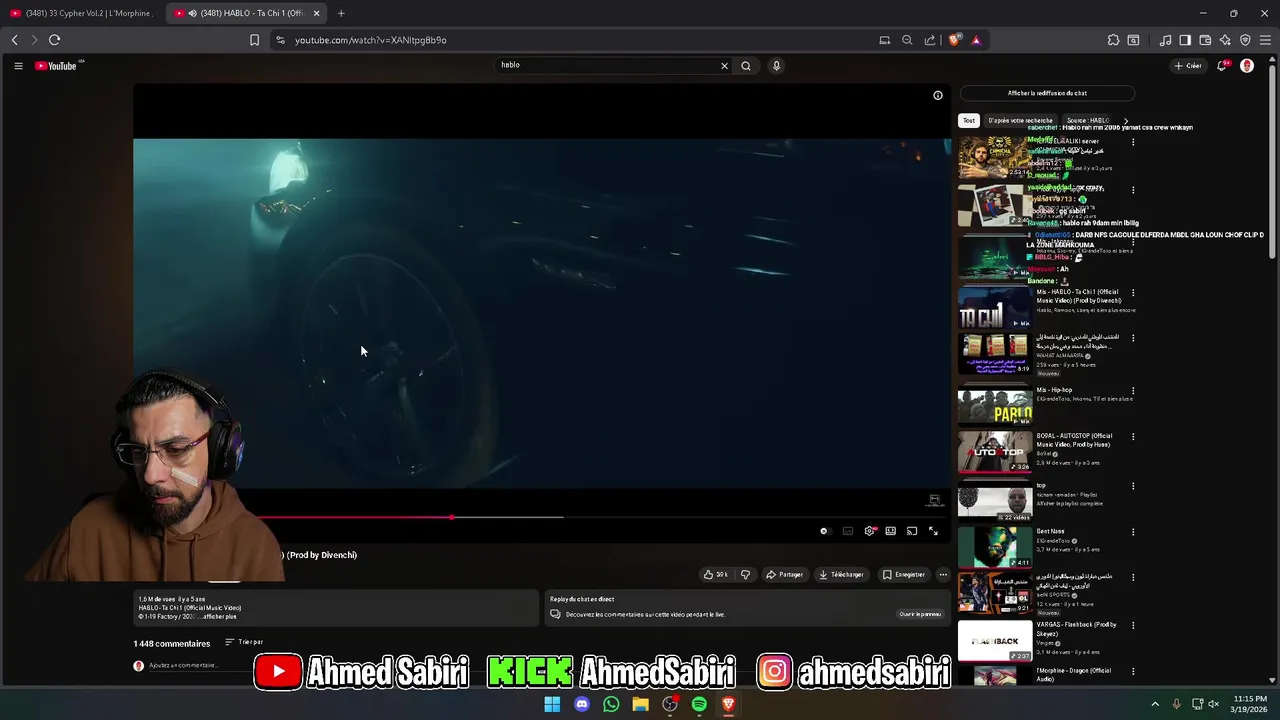Share the page from address bar
The height and width of the screenshot is (720, 1280).
(x=930, y=40)
